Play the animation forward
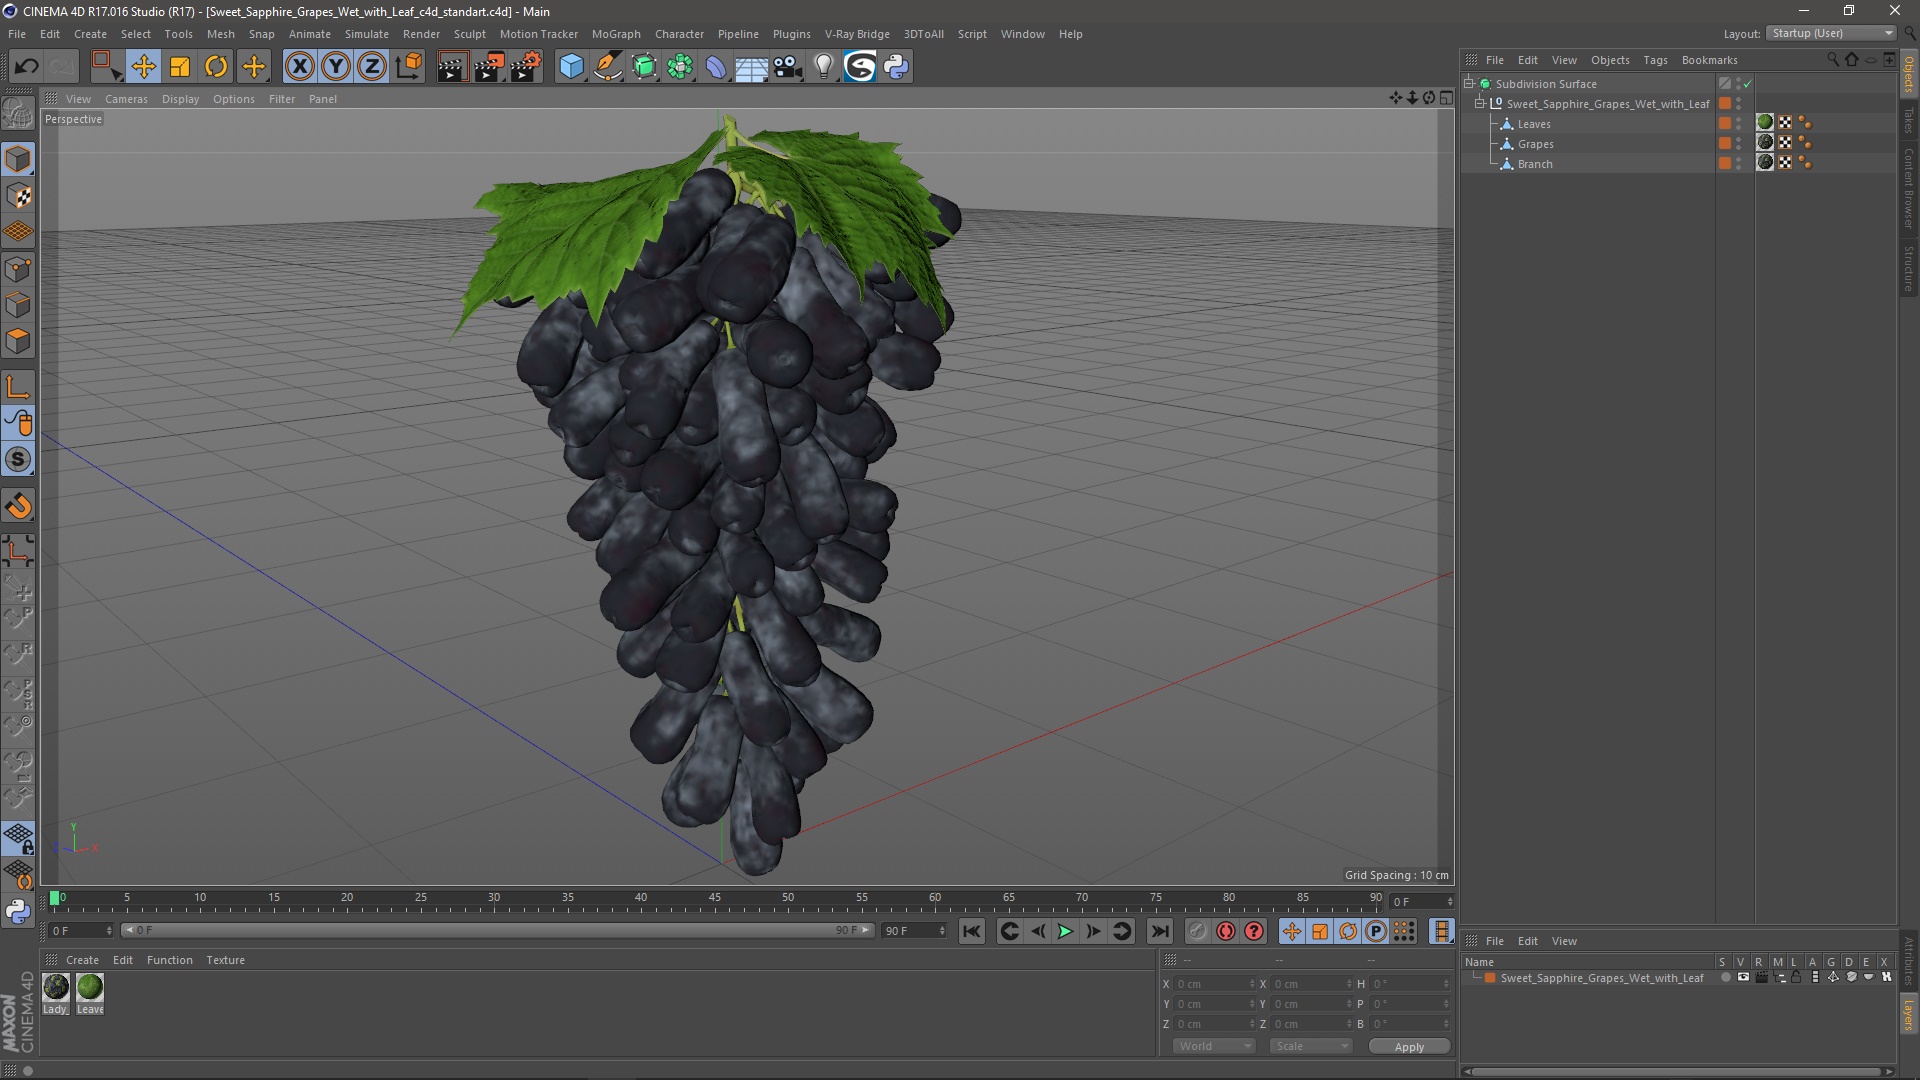1920x1080 pixels. [1065, 931]
